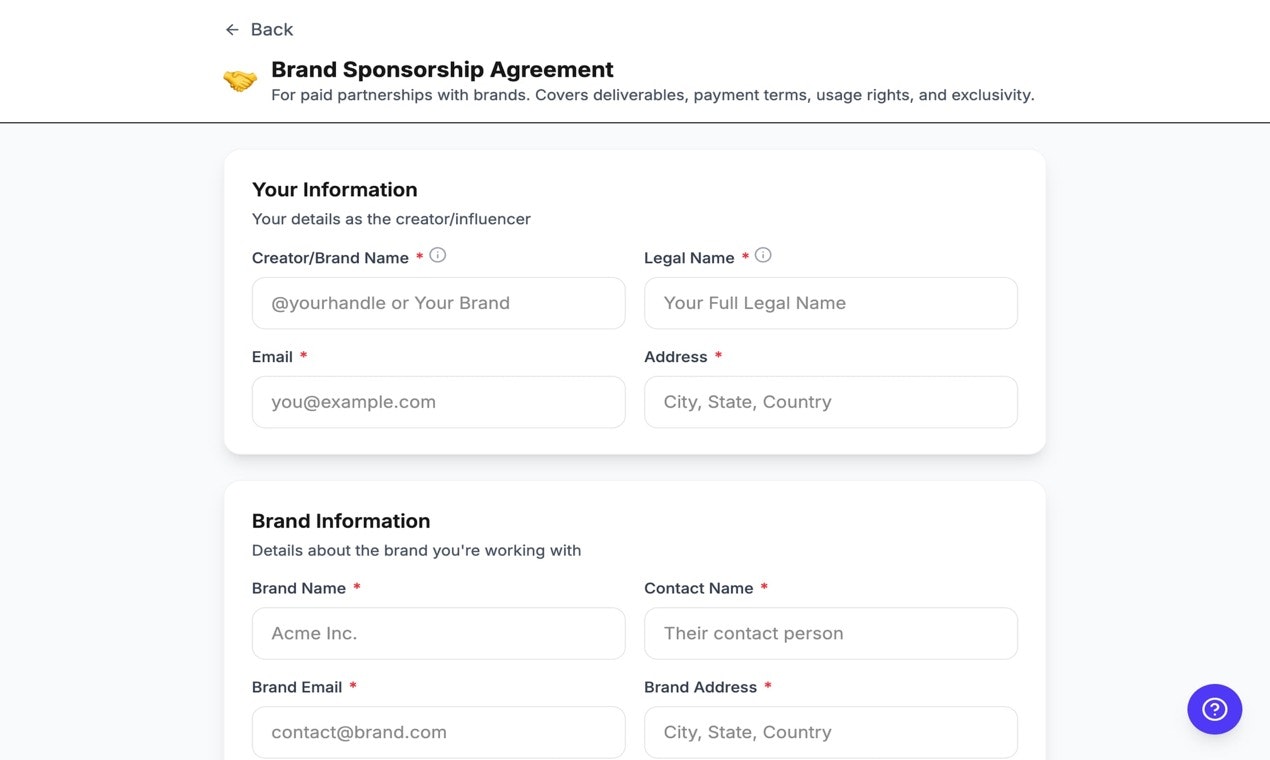This screenshot has width=1270, height=760.
Task: Open the info tooltip beside Legal Name
Action: click(763, 254)
